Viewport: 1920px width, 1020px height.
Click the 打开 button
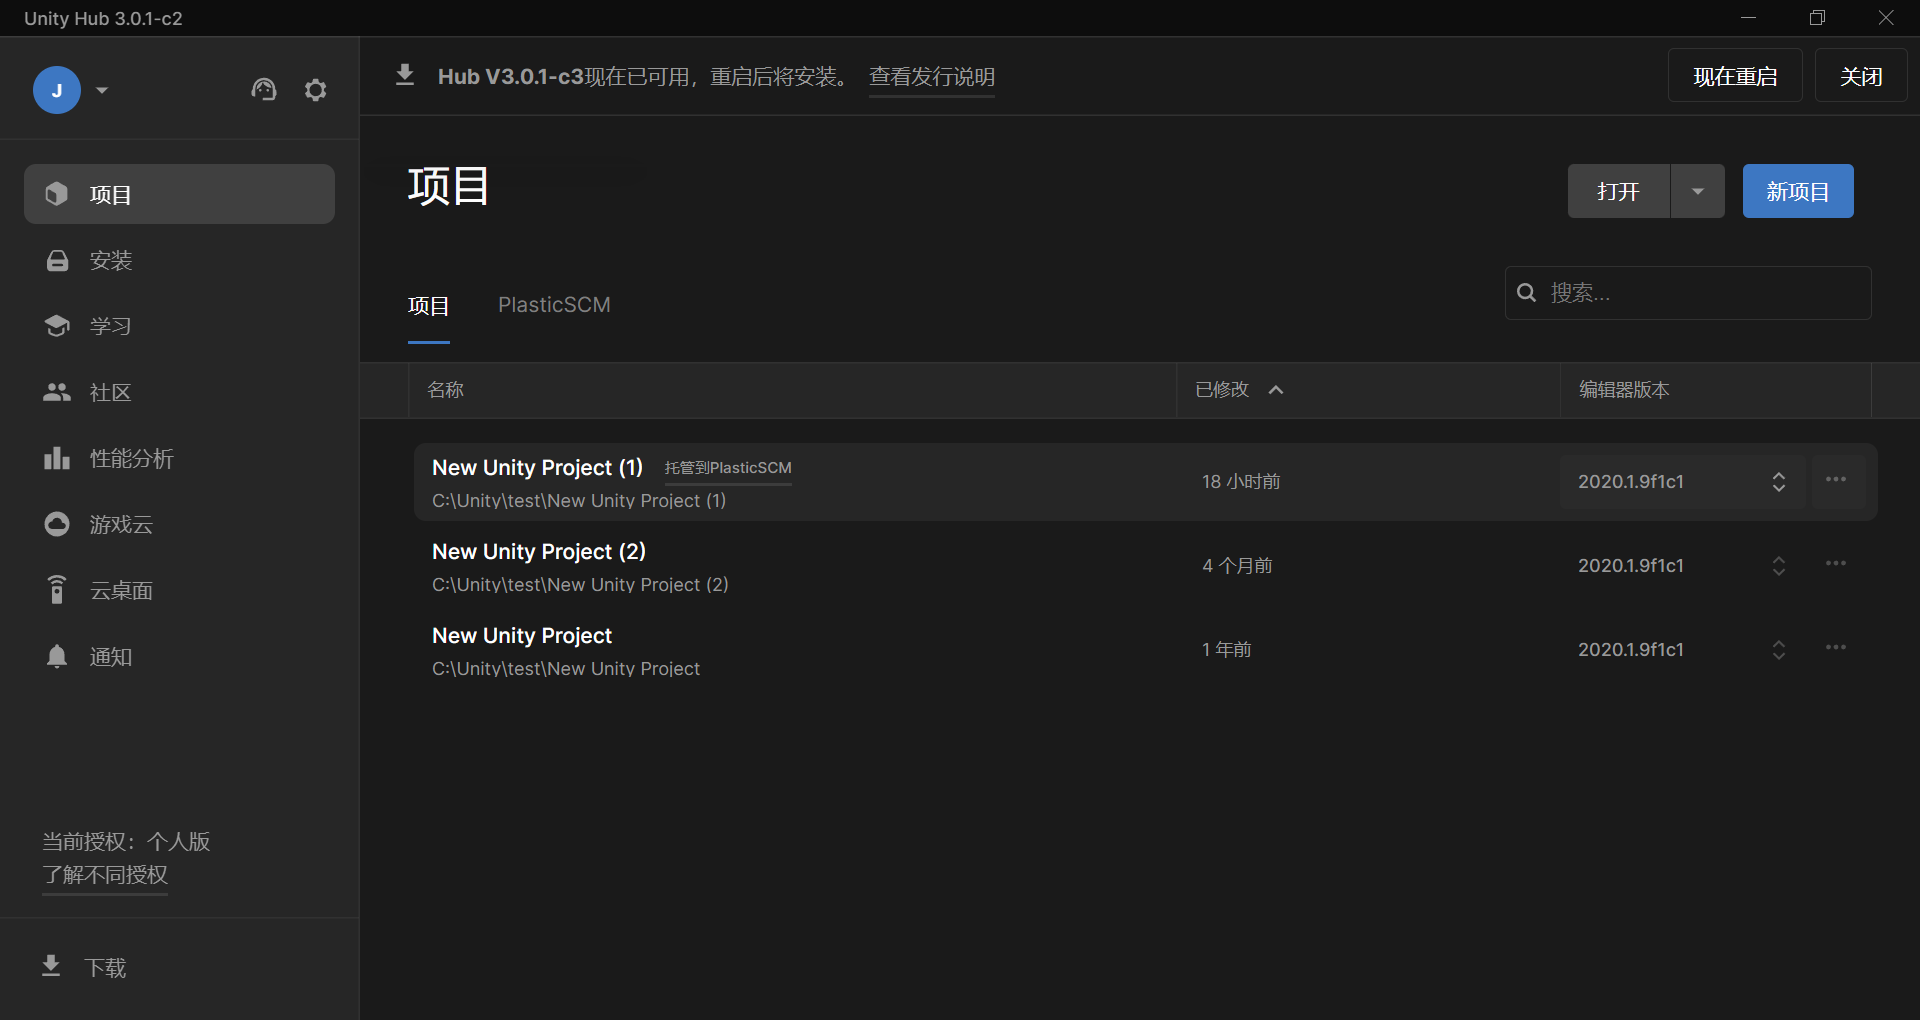(x=1619, y=191)
